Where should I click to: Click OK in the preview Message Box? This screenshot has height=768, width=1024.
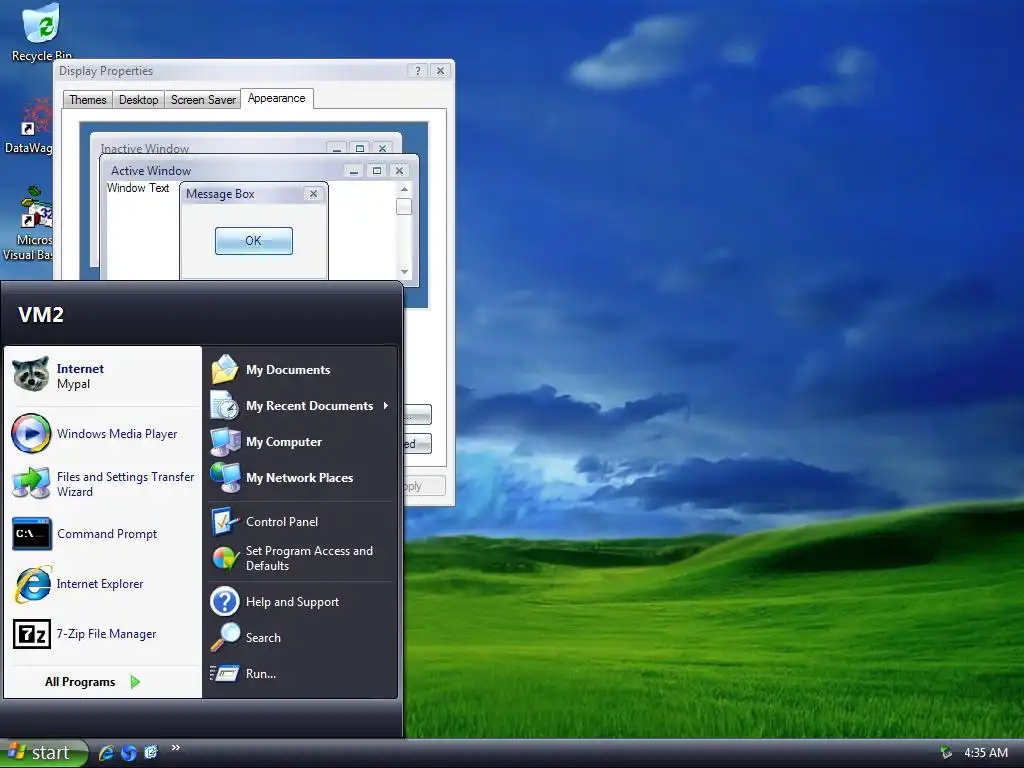[x=253, y=241]
